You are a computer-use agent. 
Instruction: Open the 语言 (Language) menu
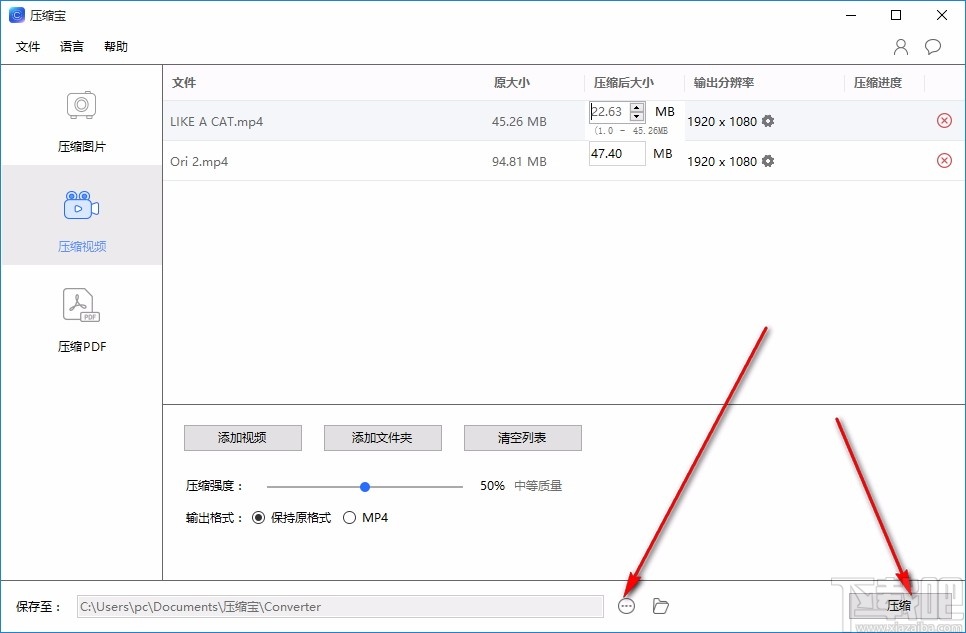[71, 46]
